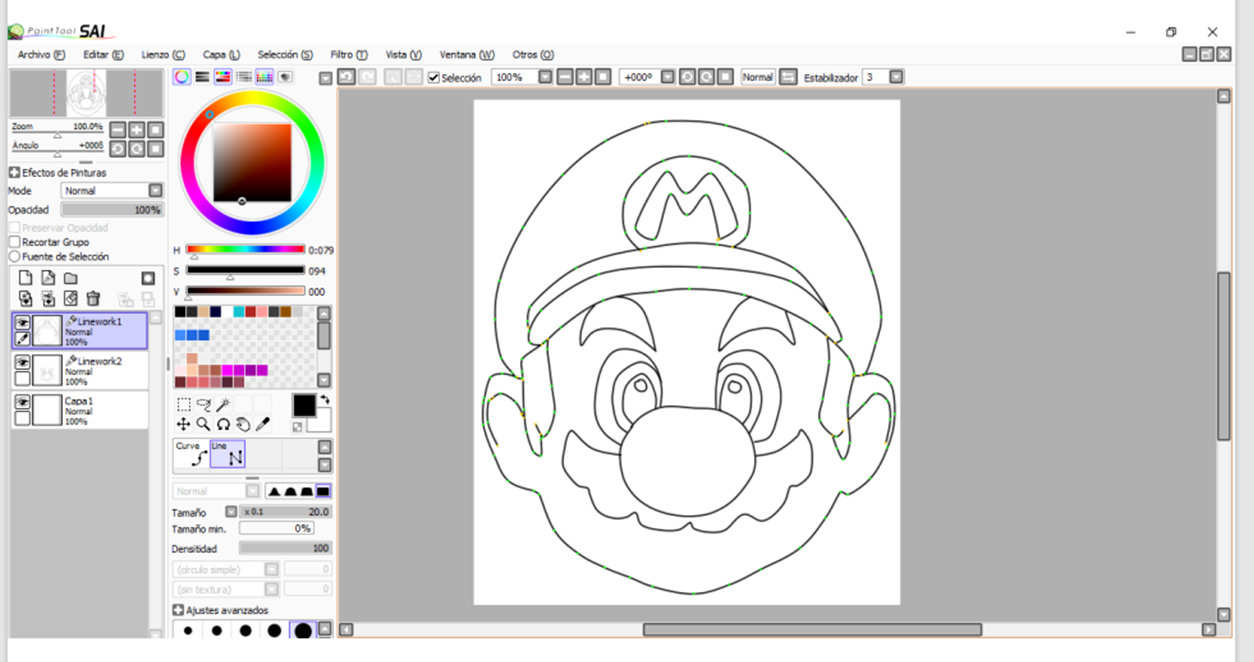Show the color wheel panel
This screenshot has width=1254, height=662.
point(181,77)
